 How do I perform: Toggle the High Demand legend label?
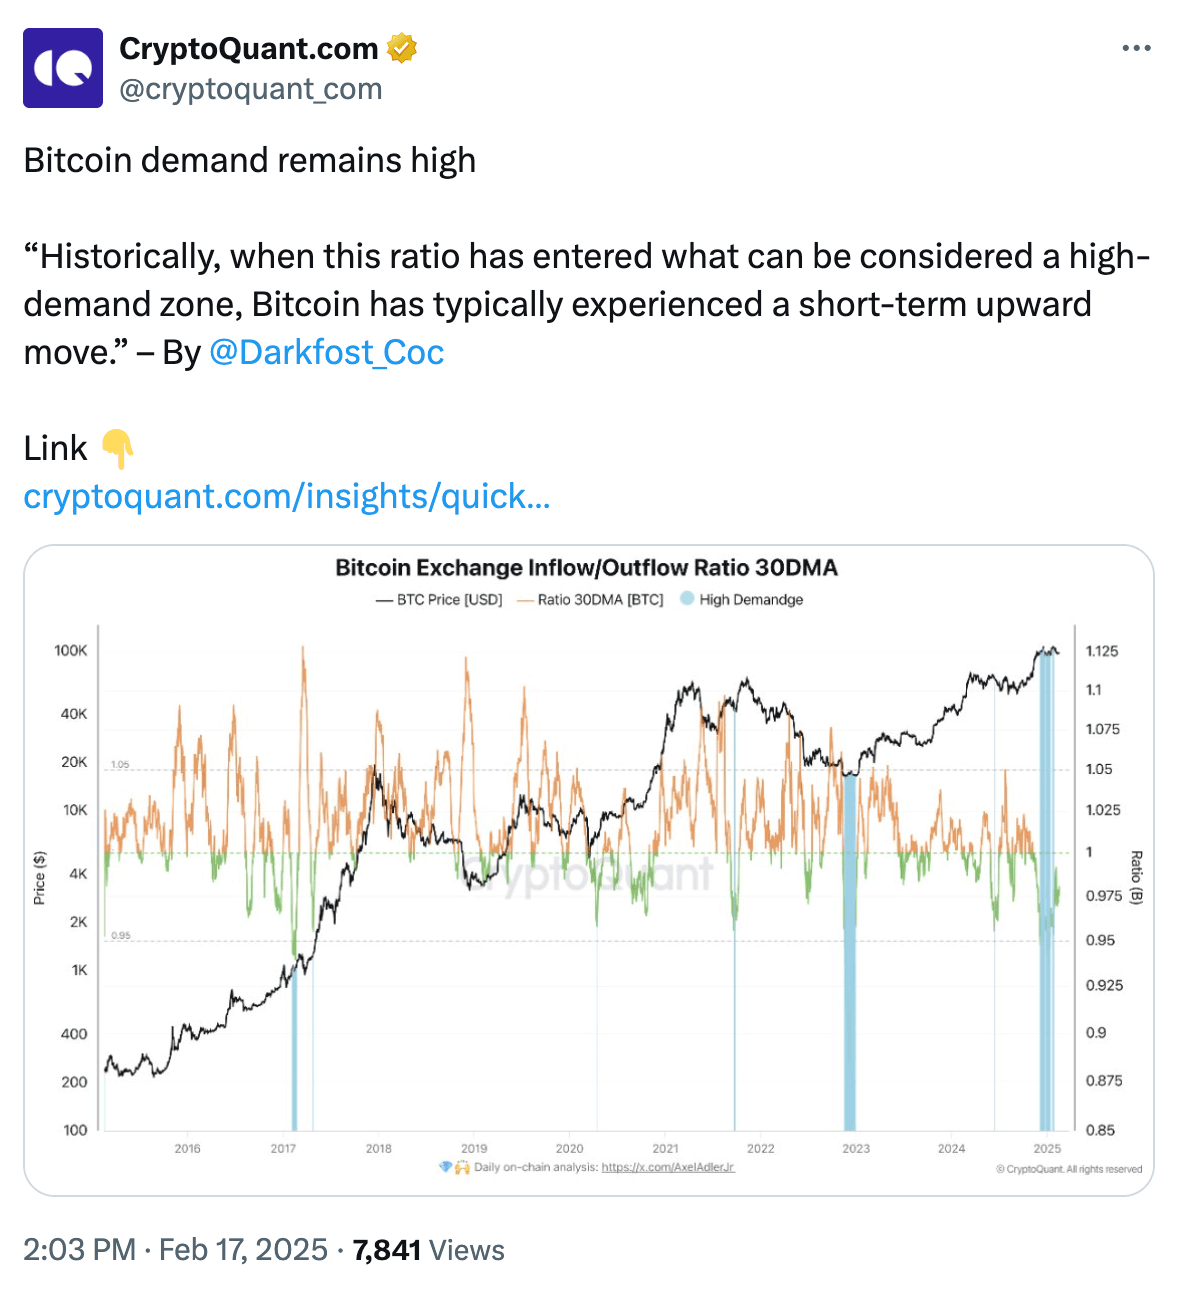[x=751, y=600]
